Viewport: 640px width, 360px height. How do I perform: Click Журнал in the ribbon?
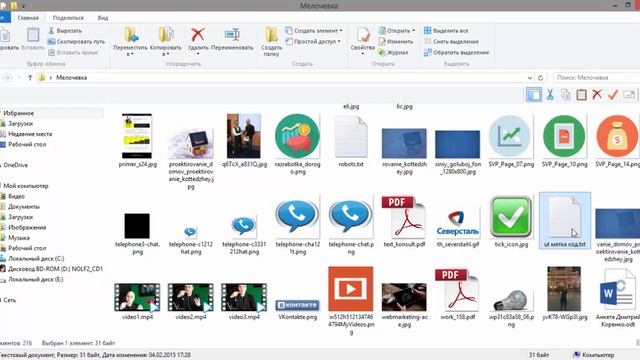[393, 52]
